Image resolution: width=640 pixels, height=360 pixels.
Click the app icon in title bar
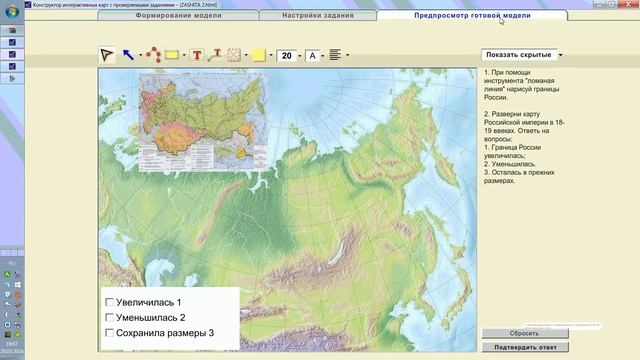click(28, 4)
